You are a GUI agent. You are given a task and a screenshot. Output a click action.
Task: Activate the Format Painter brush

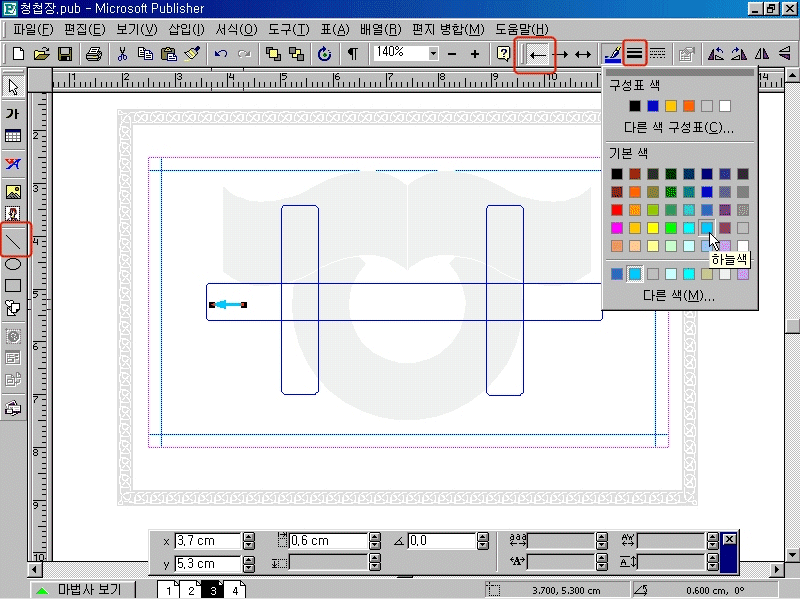pos(192,54)
